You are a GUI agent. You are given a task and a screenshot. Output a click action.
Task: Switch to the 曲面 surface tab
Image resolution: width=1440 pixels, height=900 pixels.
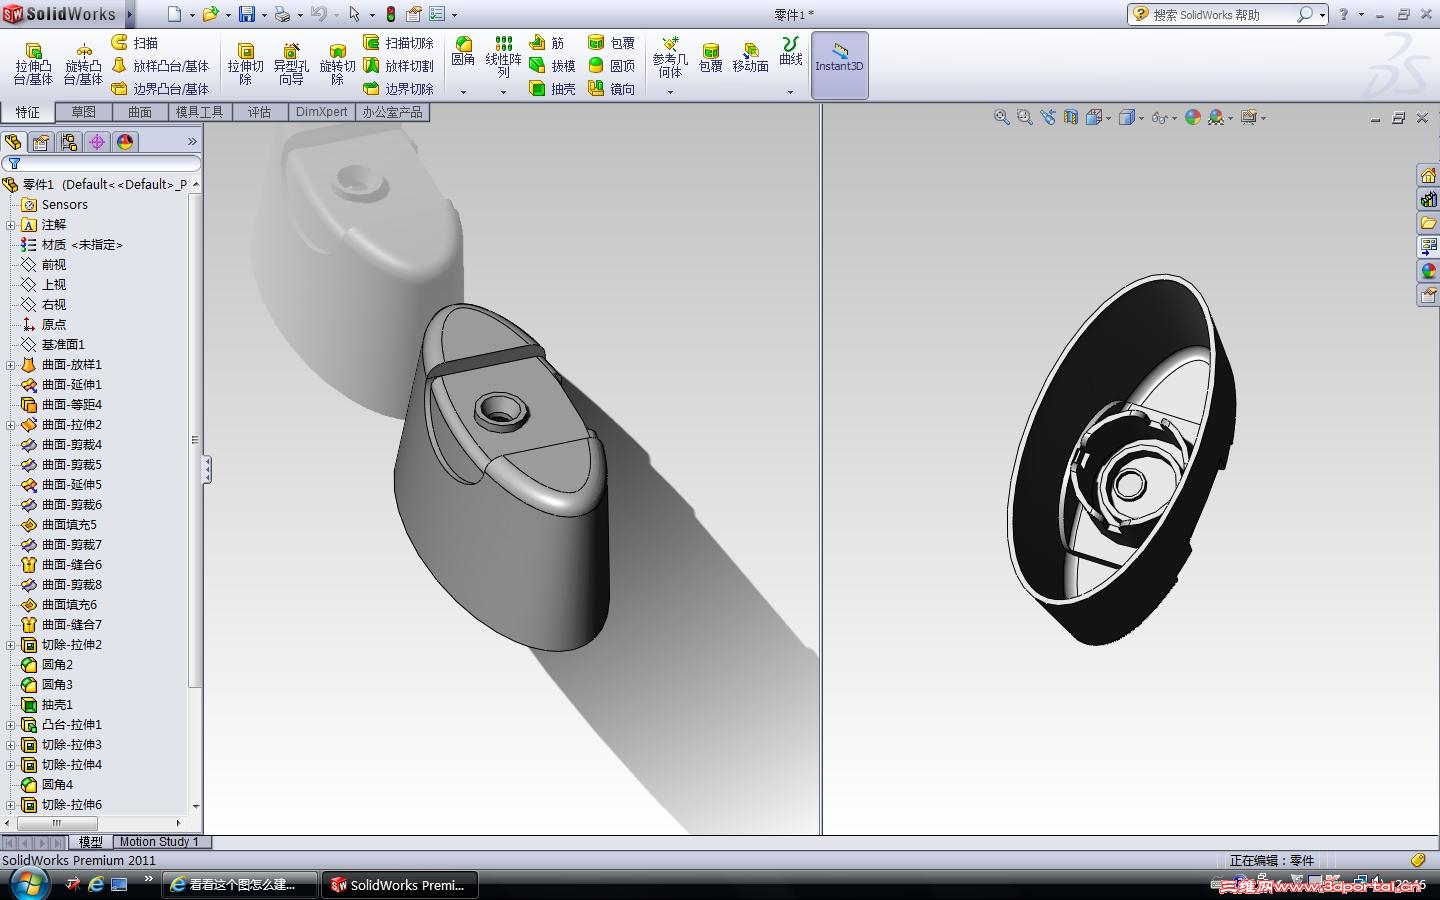point(140,112)
